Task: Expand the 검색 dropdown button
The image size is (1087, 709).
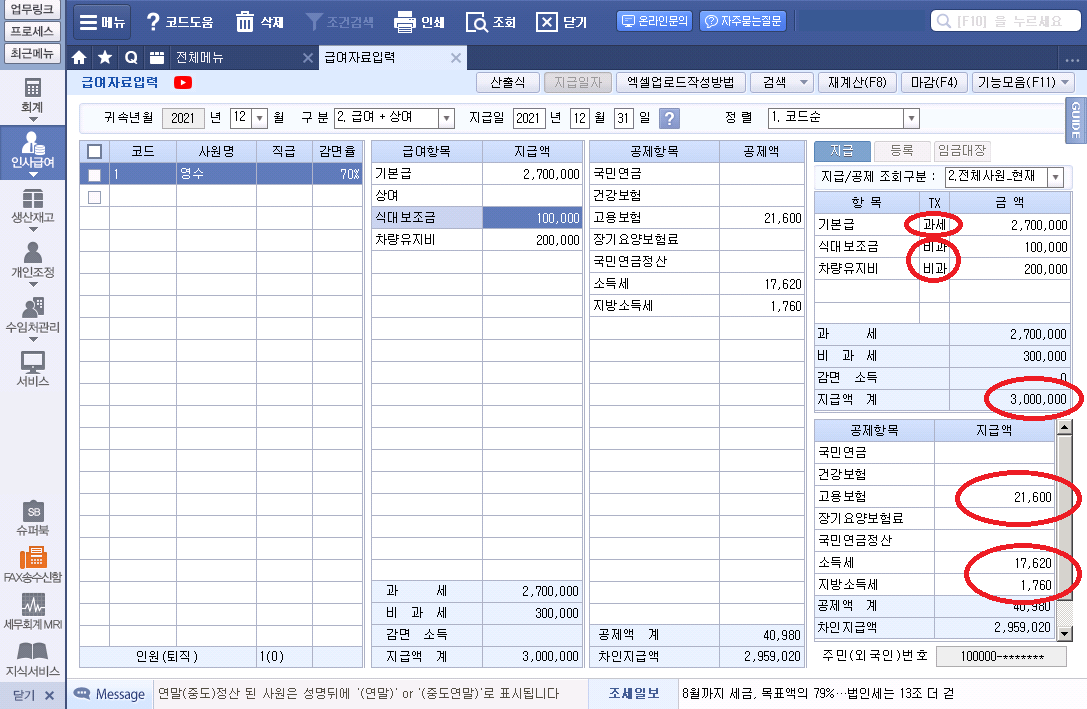Action: coord(803,82)
